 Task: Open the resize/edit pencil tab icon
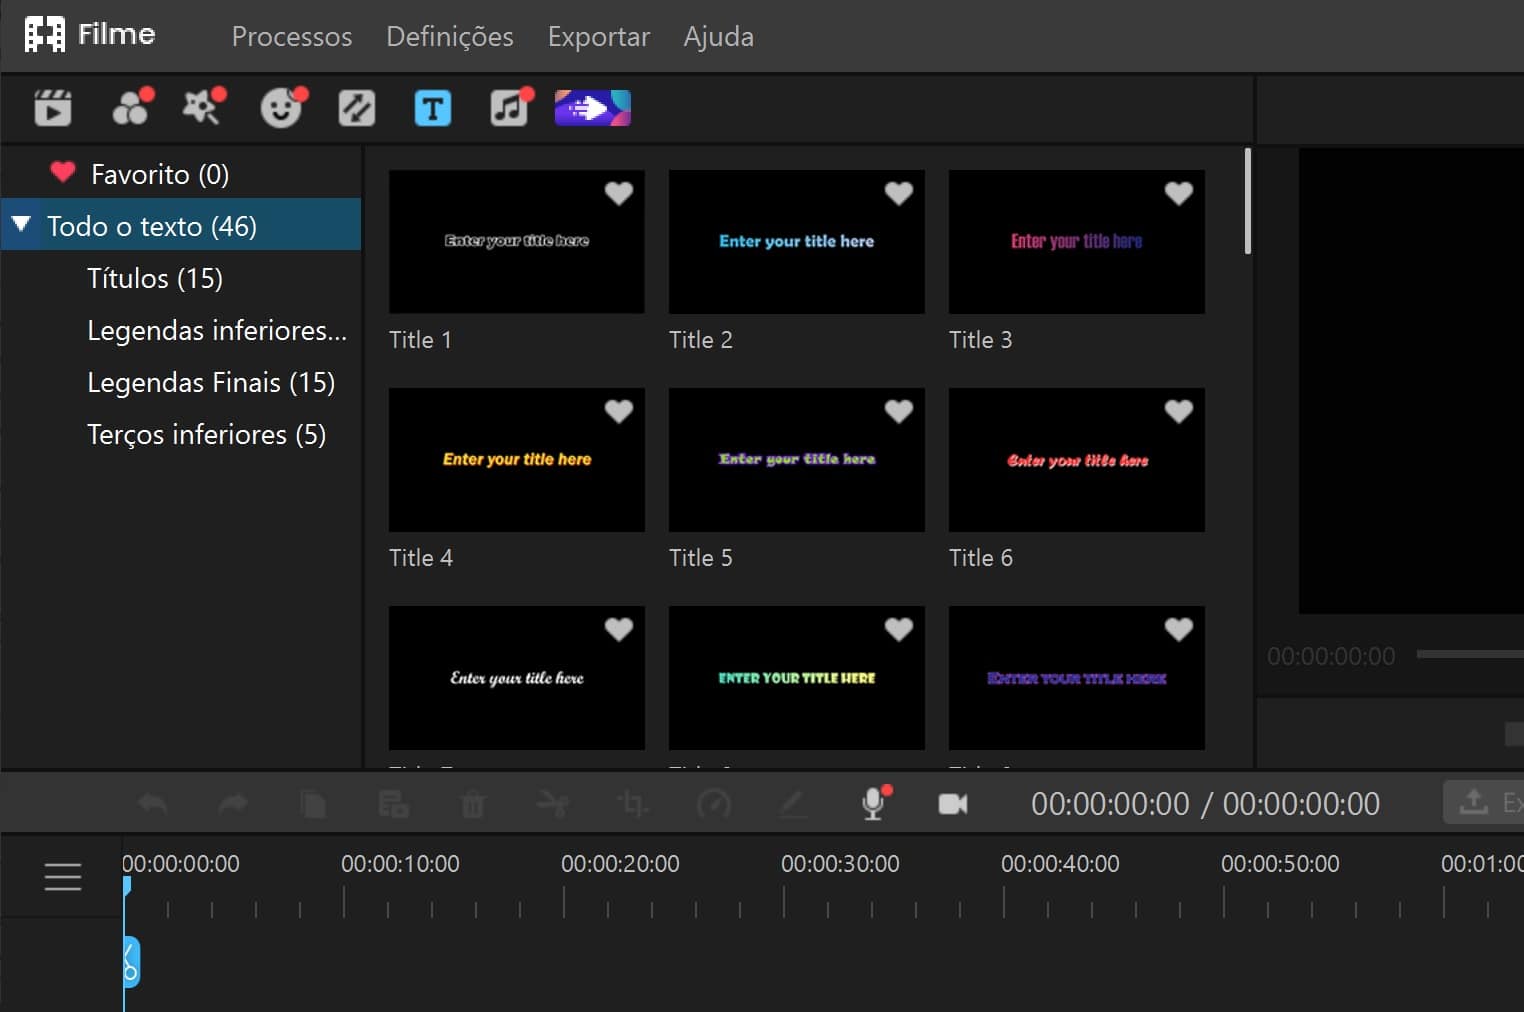(x=357, y=108)
